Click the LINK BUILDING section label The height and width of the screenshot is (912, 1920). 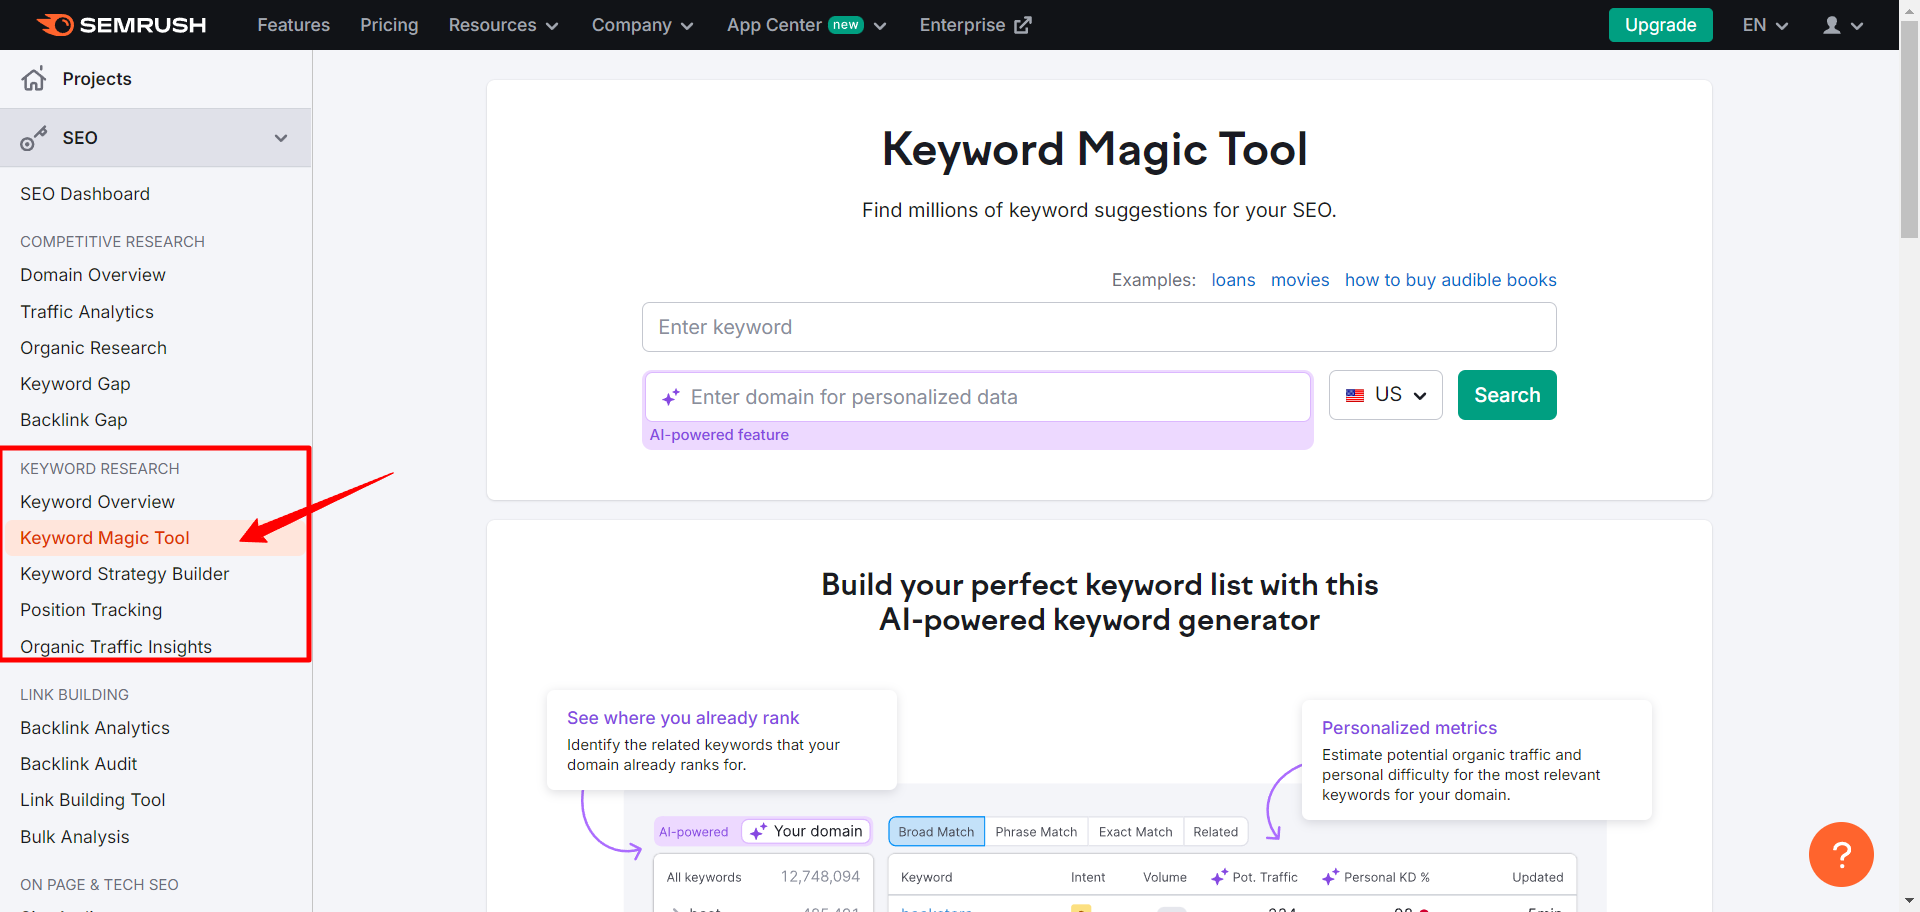pos(74,695)
